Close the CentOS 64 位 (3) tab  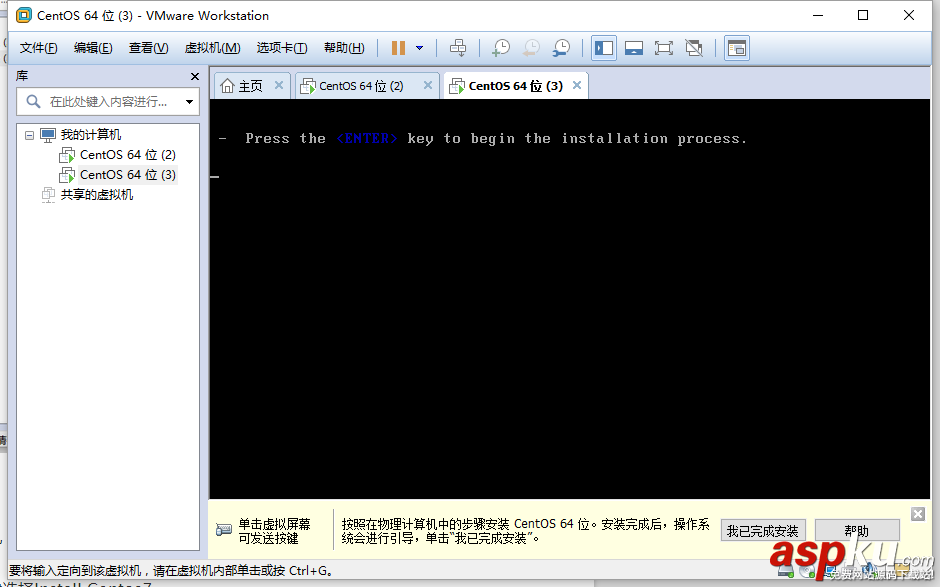click(x=577, y=85)
